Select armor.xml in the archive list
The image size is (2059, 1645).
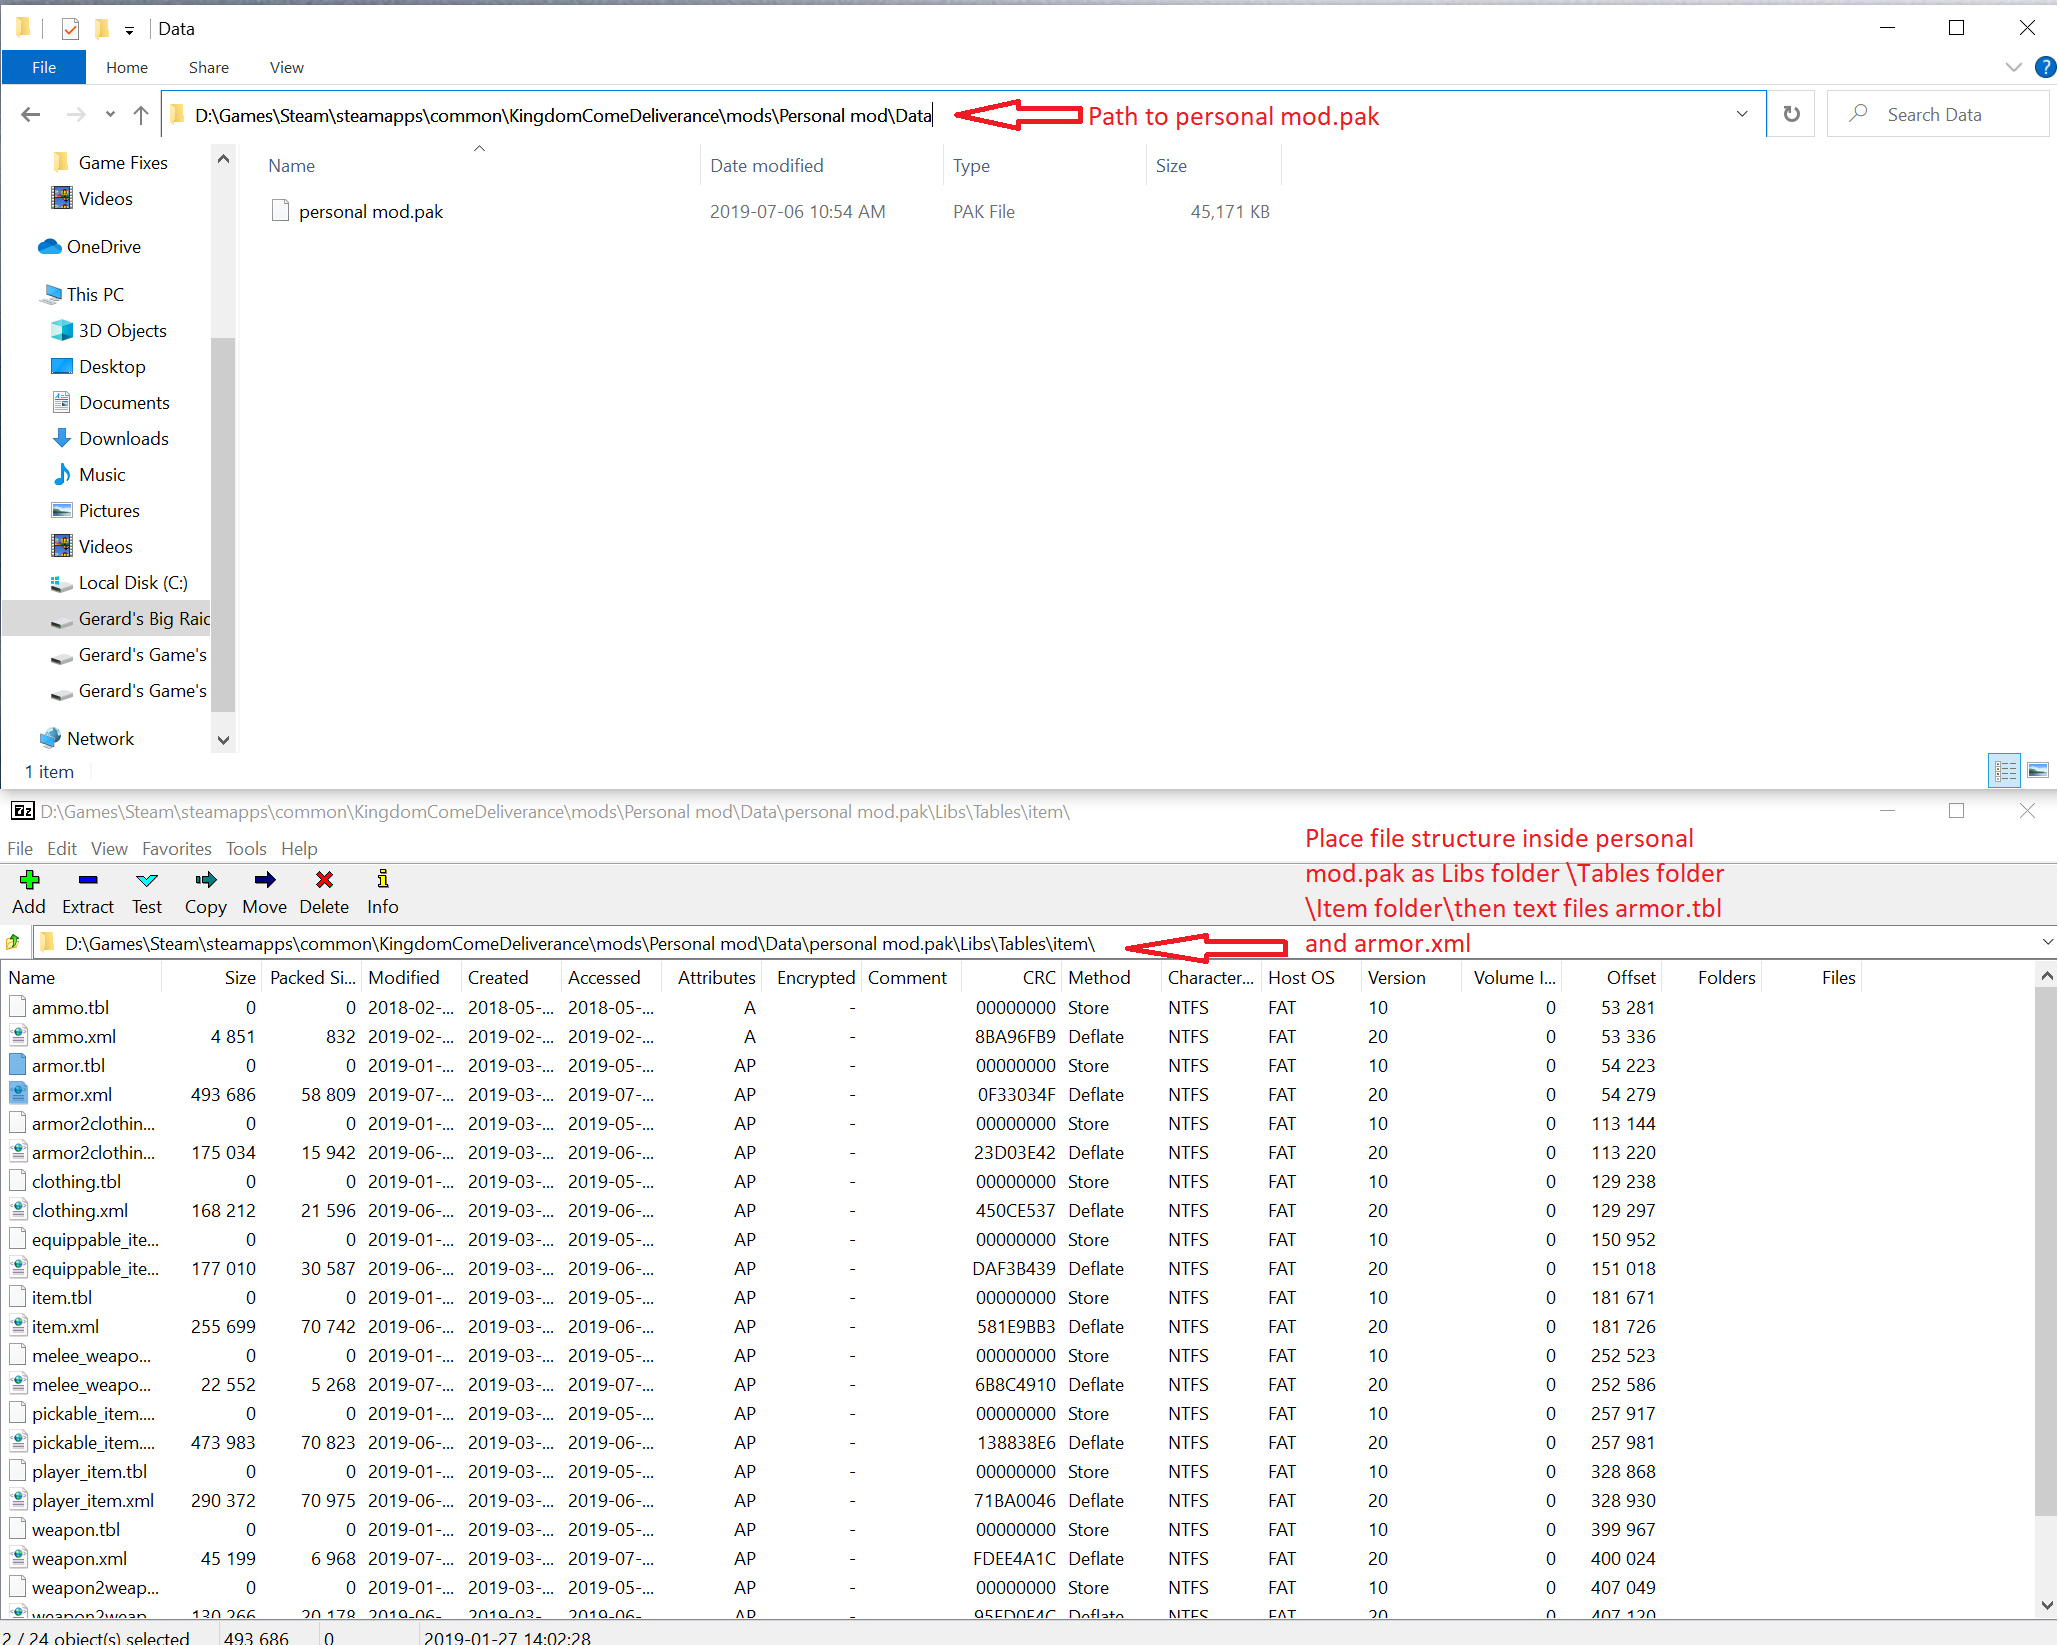72,1095
